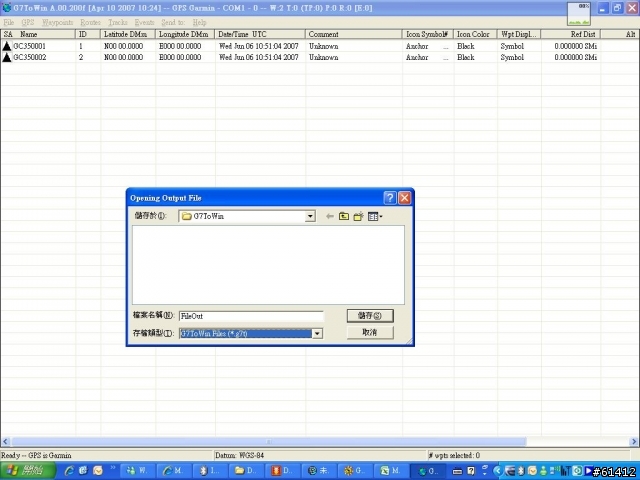Expand the file type dropdown arrow

(x=317, y=333)
